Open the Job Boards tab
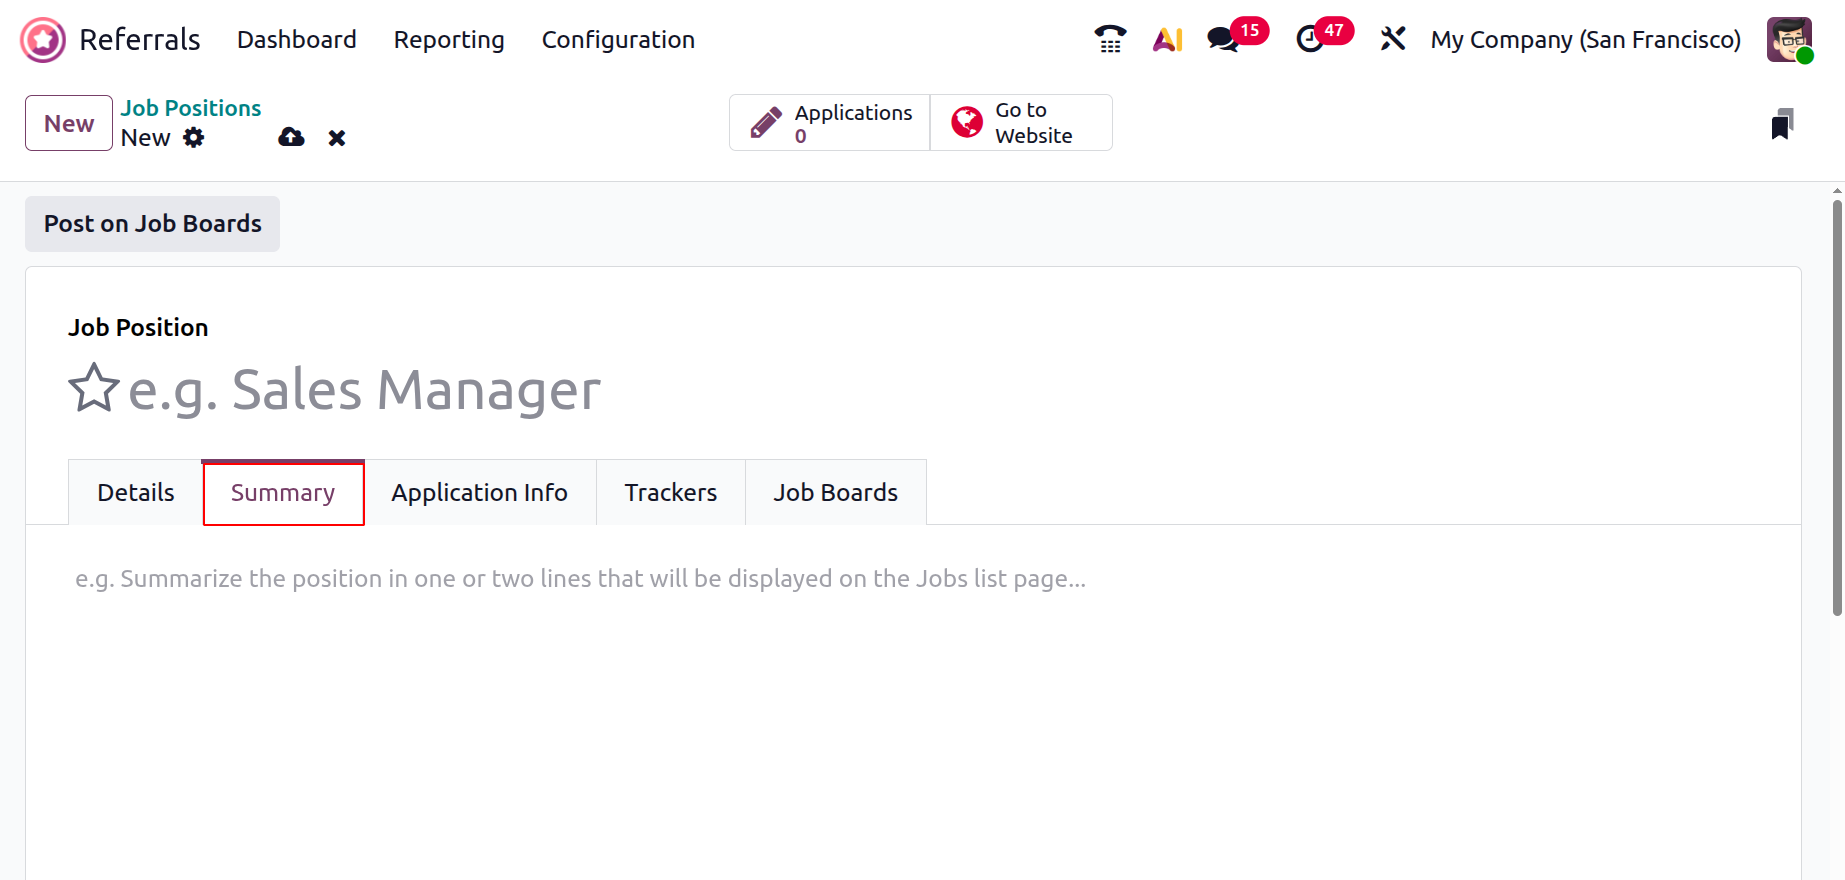1845x880 pixels. pos(836,492)
